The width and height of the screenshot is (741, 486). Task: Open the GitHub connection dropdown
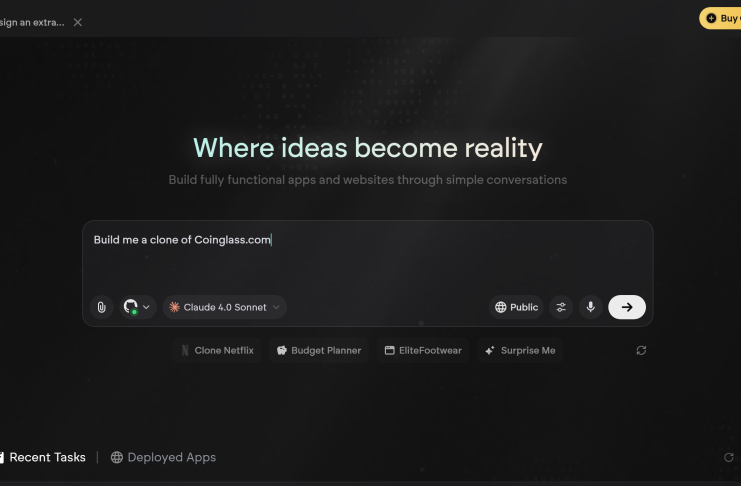tap(138, 307)
